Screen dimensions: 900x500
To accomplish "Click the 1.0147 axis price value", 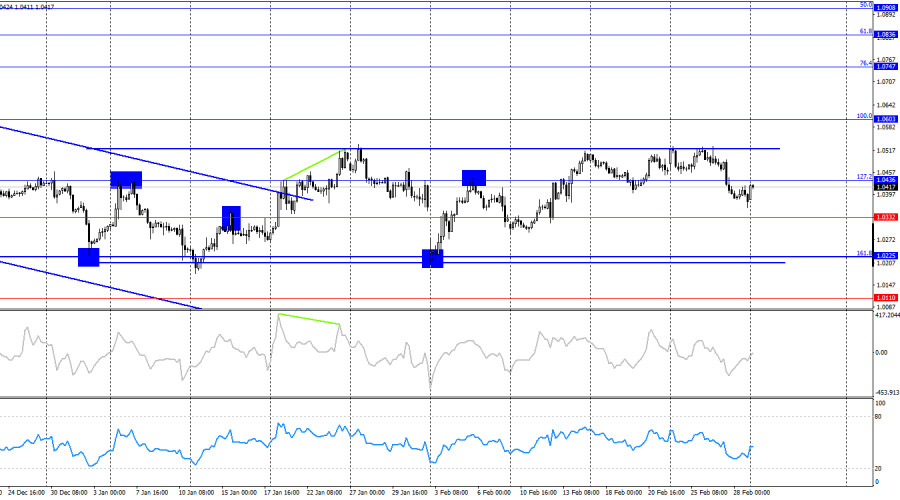I will 886,285.
